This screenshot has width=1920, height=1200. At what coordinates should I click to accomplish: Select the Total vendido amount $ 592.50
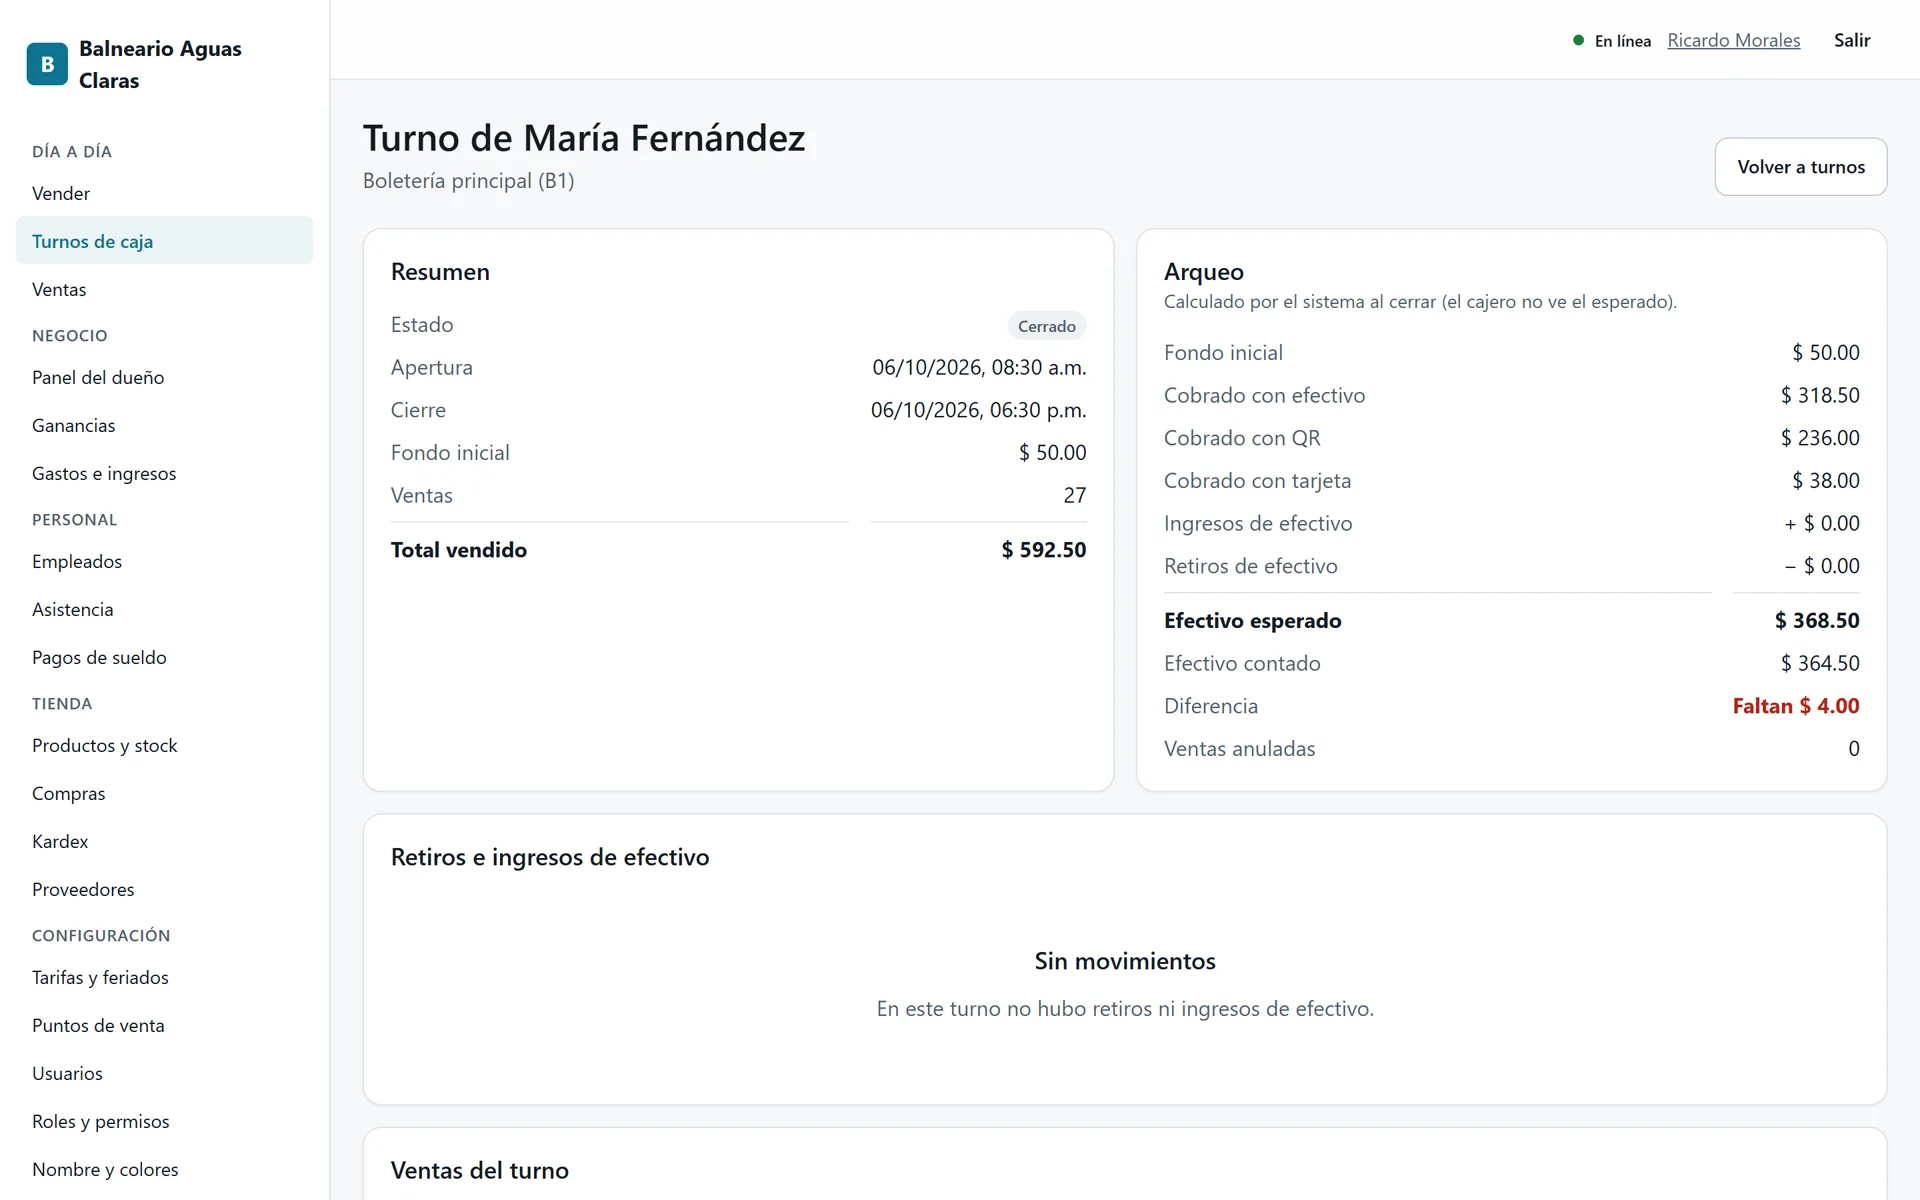(x=1043, y=550)
